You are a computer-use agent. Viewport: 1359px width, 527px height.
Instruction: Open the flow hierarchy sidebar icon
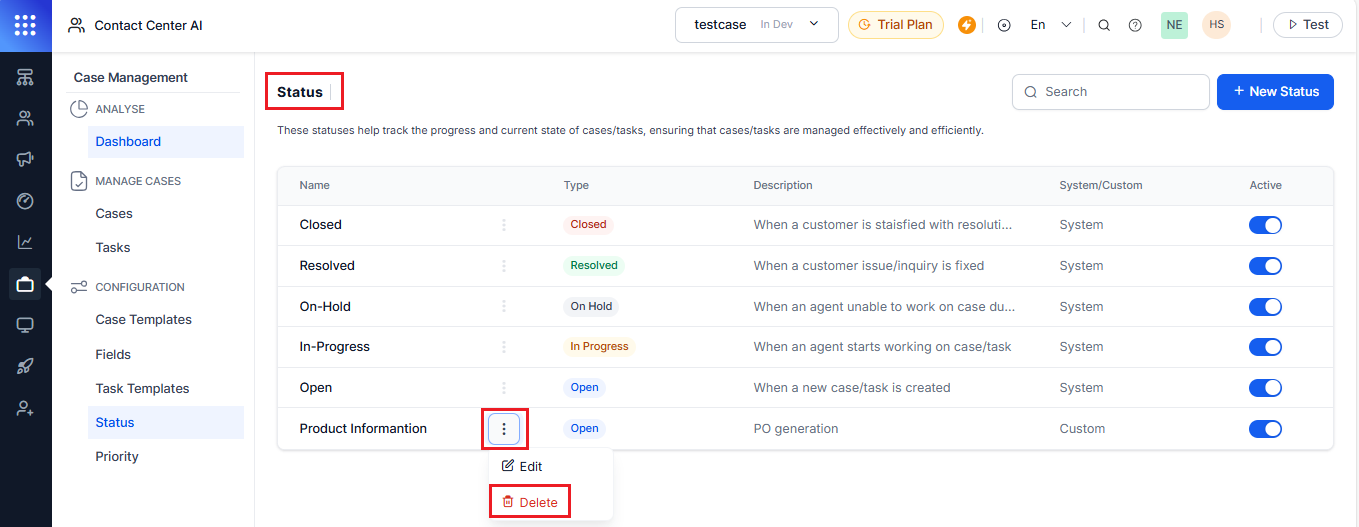(25, 77)
